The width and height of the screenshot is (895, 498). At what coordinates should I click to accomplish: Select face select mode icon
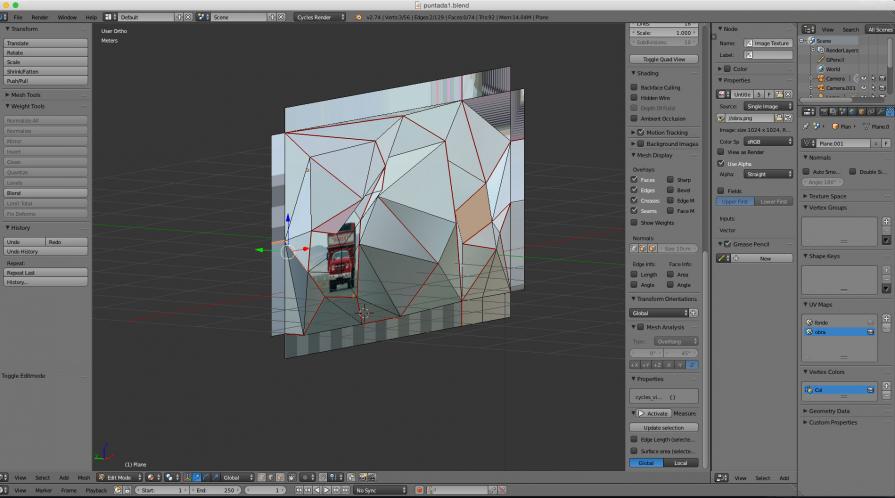click(280, 477)
